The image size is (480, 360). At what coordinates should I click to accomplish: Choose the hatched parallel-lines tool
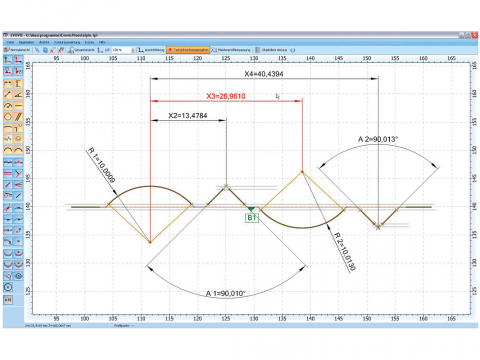[x=18, y=116]
